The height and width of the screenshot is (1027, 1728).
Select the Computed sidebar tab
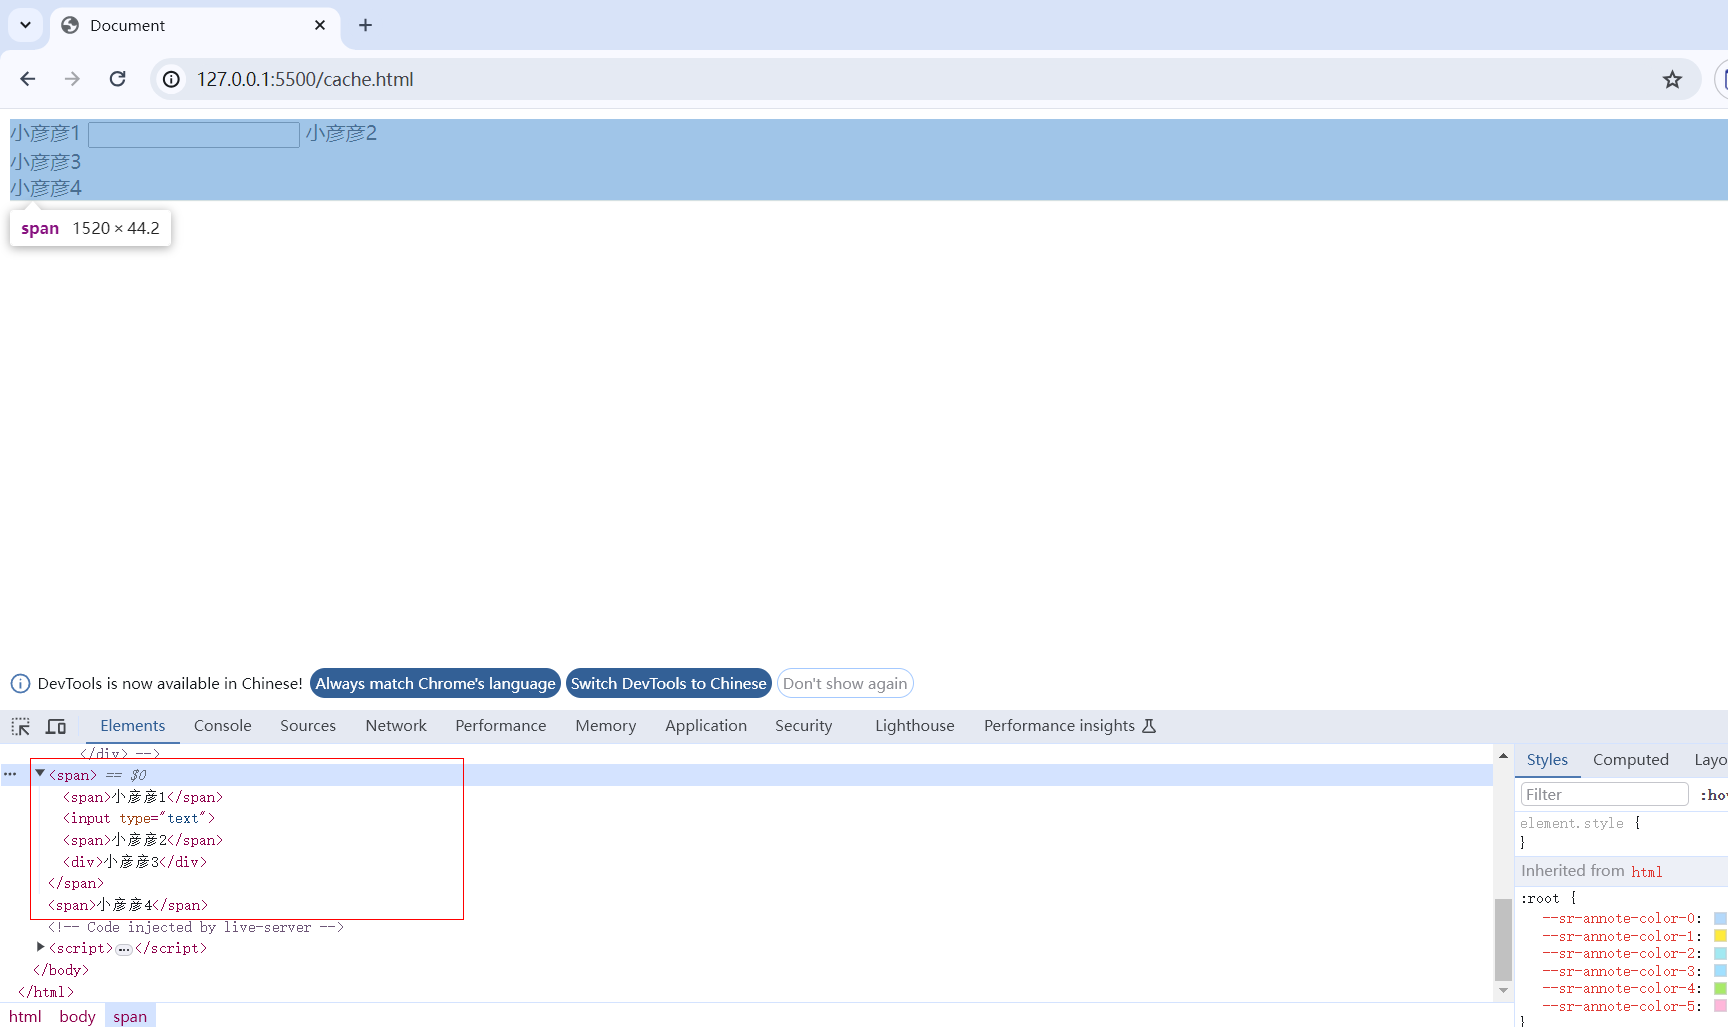(1630, 760)
